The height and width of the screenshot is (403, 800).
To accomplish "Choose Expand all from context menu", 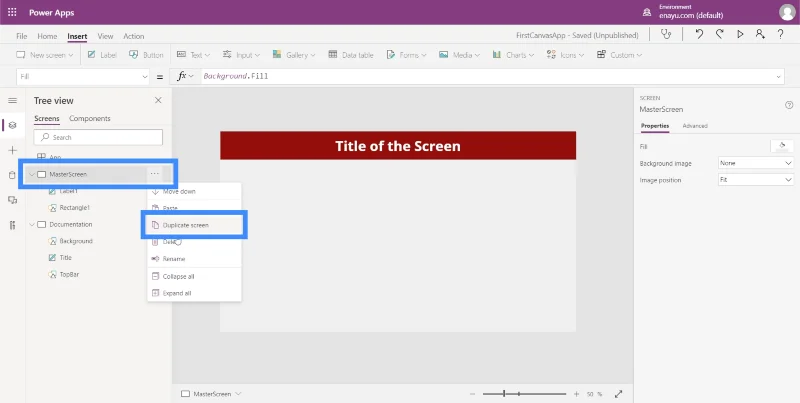I will 194,293.
